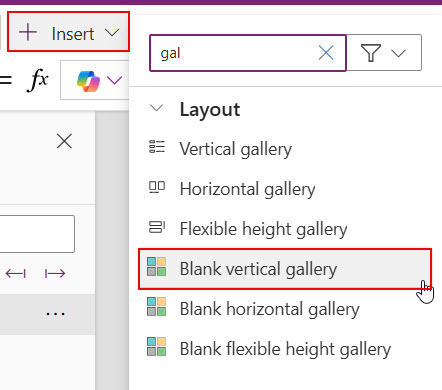Clear the 'gal' search text
This screenshot has height=390, width=442.
point(326,53)
